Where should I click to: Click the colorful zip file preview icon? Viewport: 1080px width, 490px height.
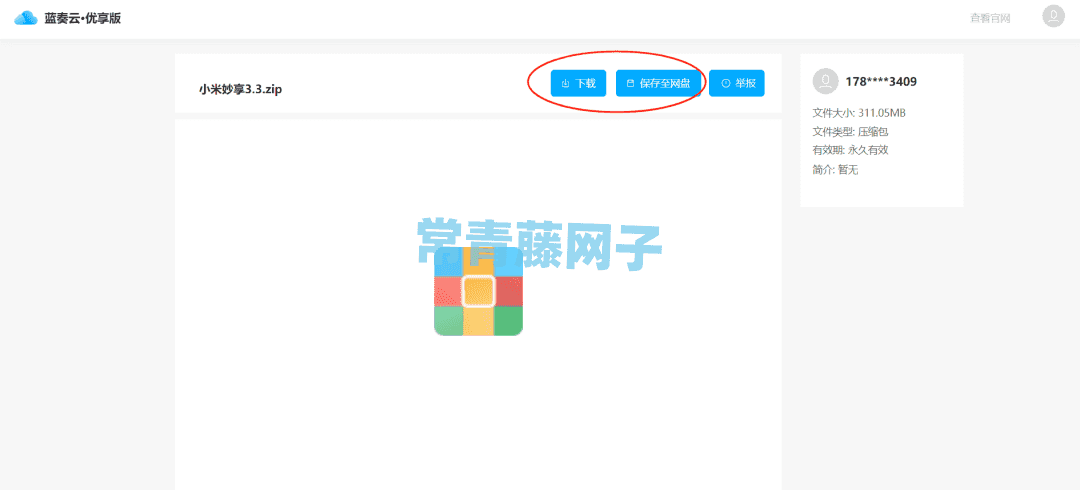479,292
